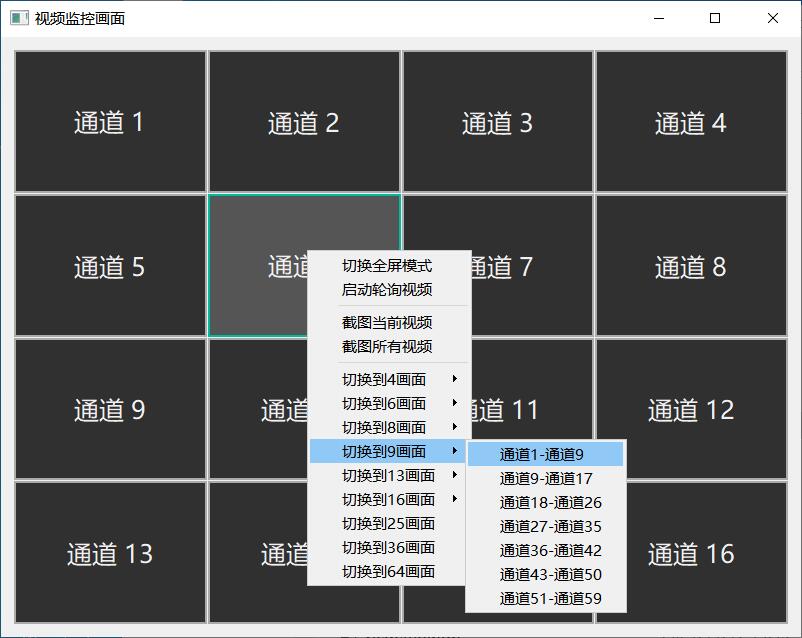
Task: Click the 通道 8 video panel
Action: (x=691, y=266)
